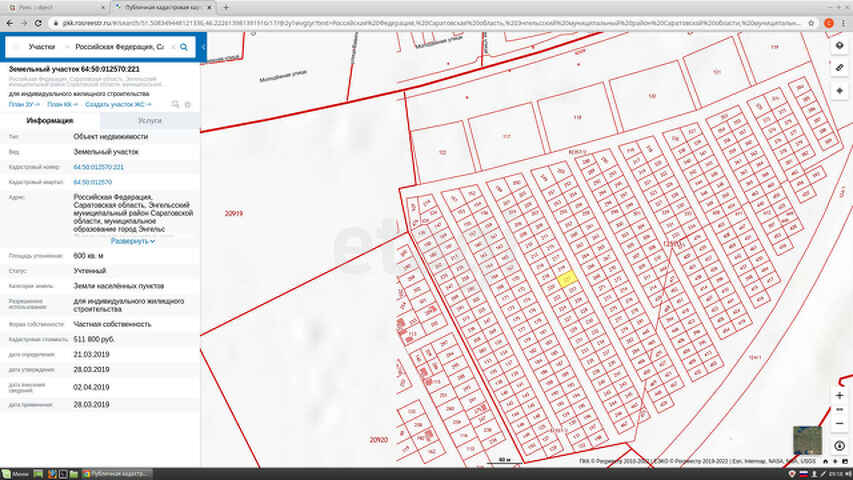Collapse the left information panel

point(203,47)
